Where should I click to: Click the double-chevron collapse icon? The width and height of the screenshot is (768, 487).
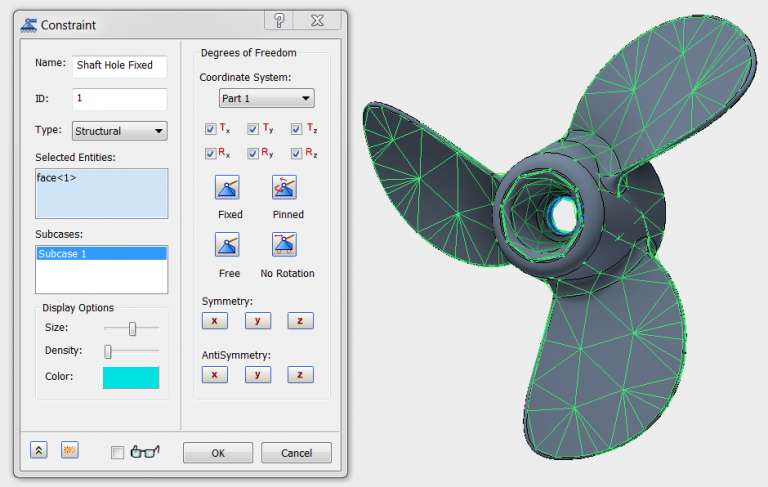39,450
